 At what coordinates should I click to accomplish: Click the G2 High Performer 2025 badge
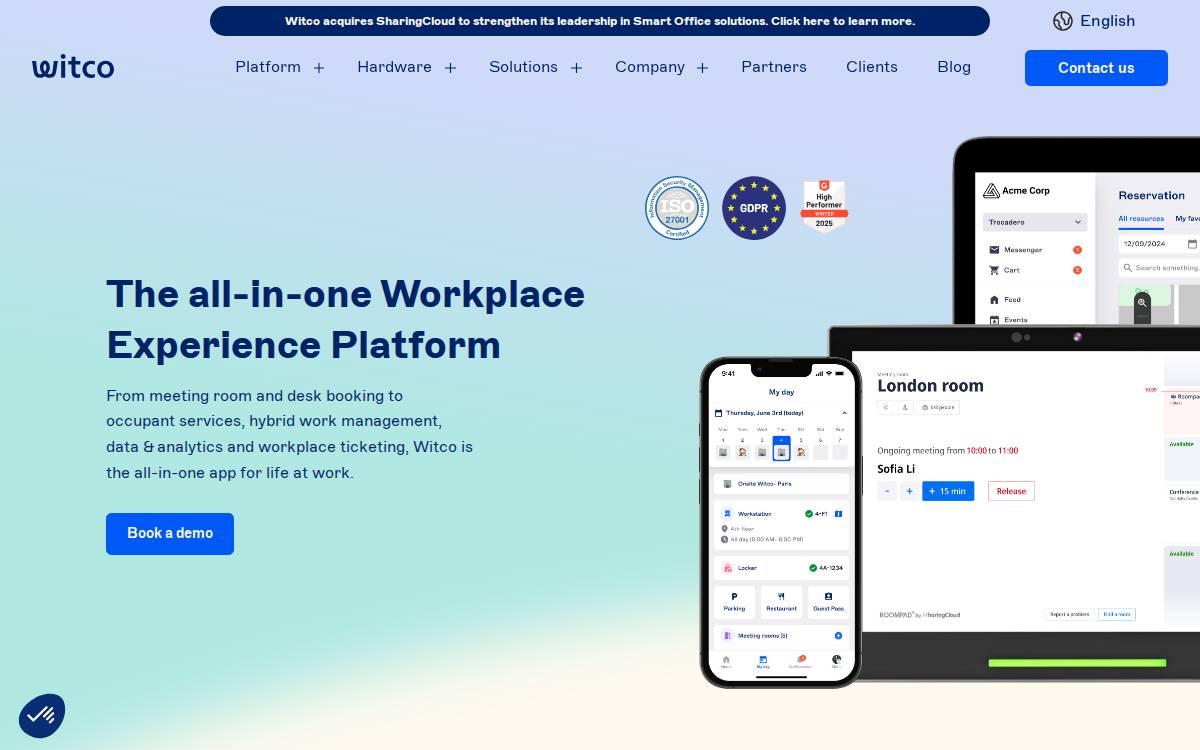[824, 206]
